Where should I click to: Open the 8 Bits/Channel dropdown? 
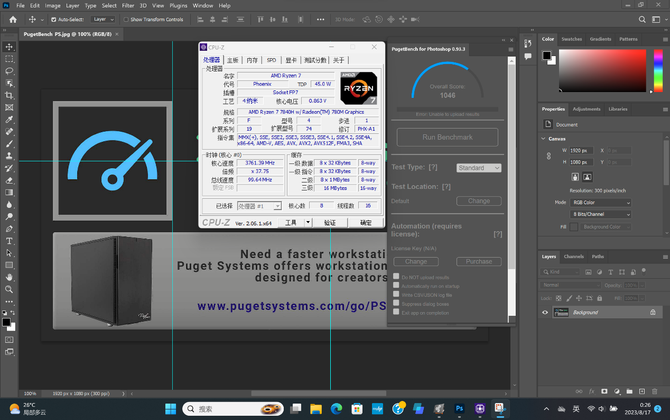click(600, 214)
